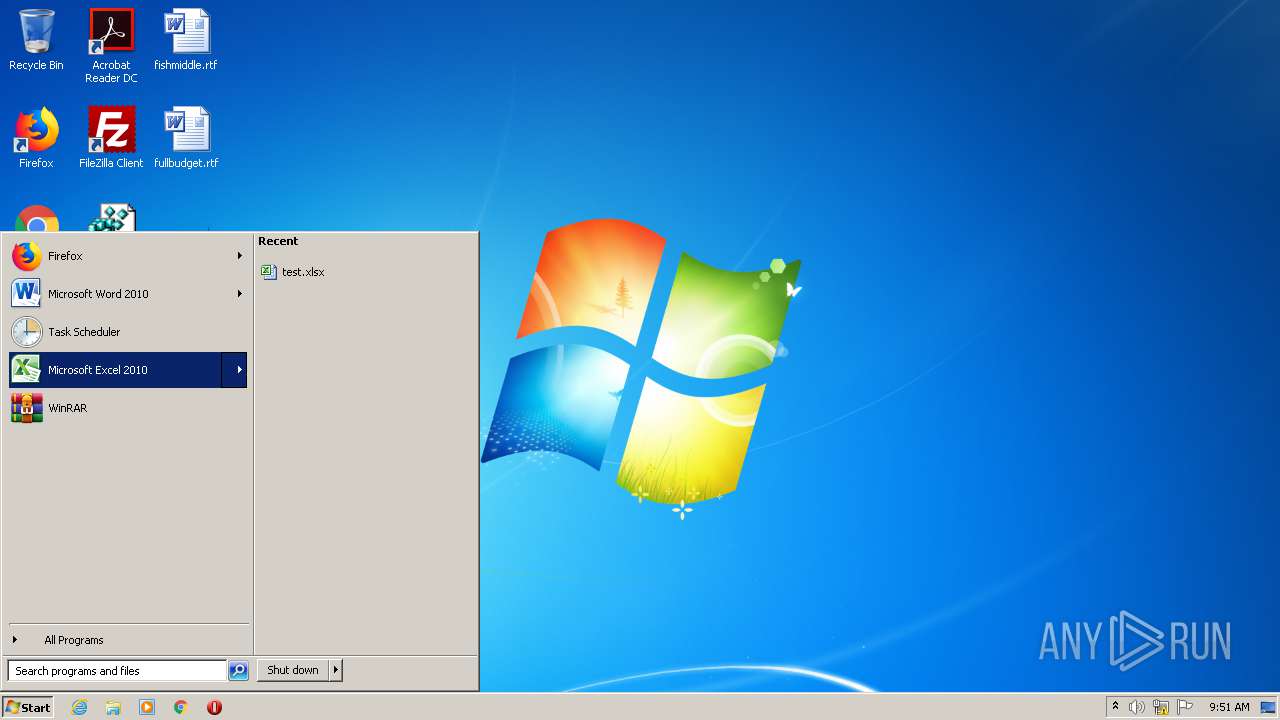Open Opera browser from taskbar
The image size is (1280, 720).
click(x=214, y=707)
